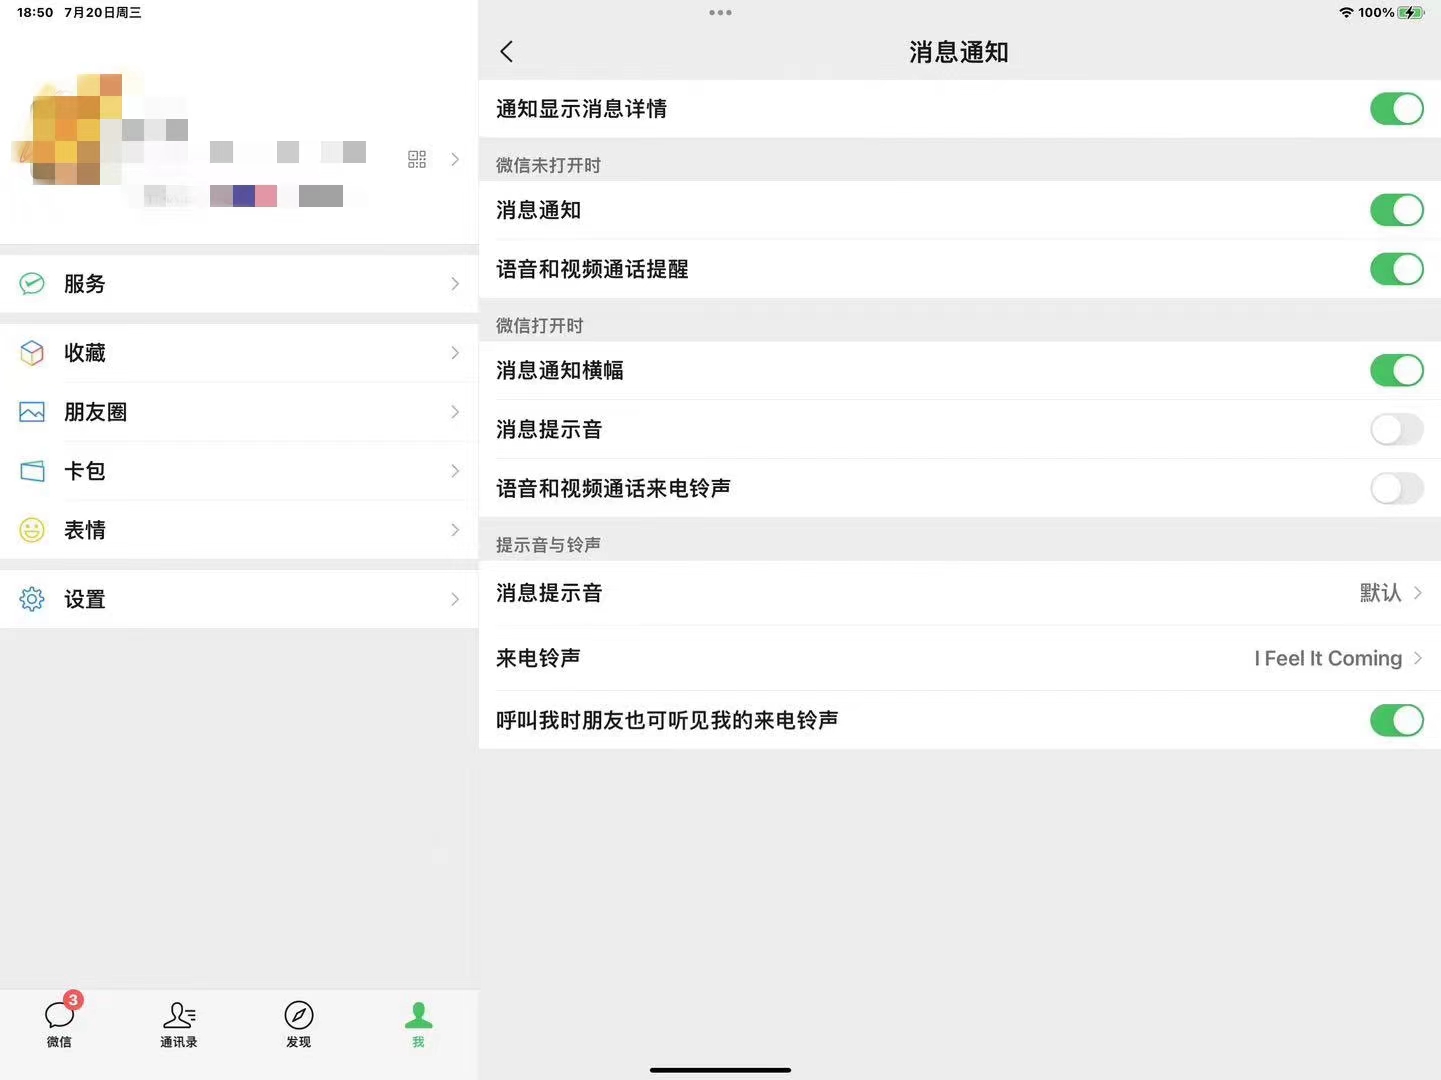Expand the profile details via chevron
1441x1080 pixels.
(455, 158)
